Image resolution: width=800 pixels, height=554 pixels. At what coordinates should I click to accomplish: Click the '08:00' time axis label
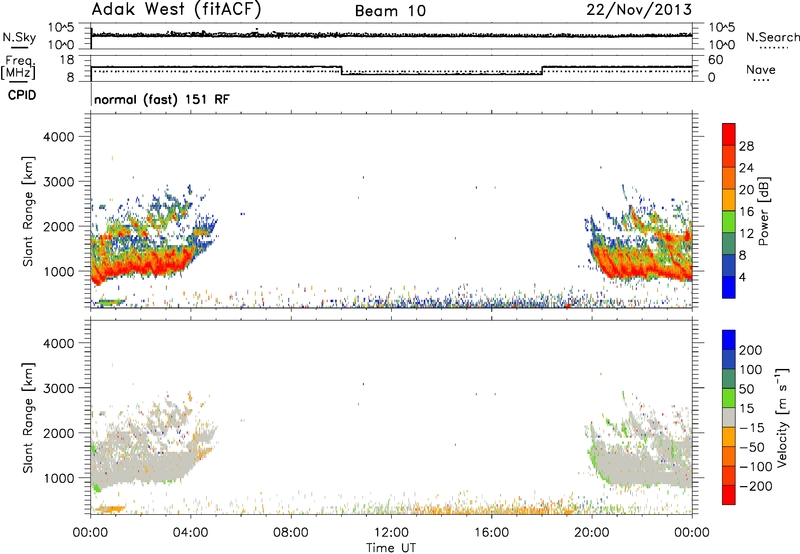[x=291, y=533]
